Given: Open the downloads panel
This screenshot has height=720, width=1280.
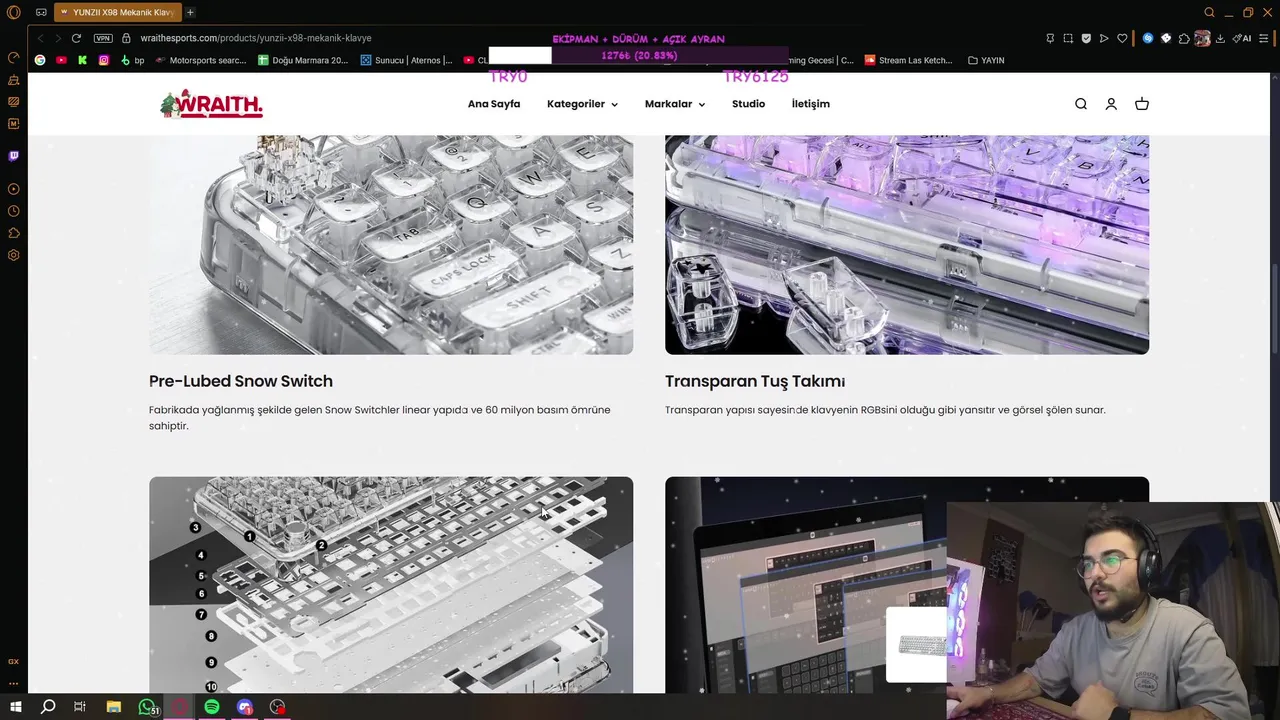Looking at the screenshot, I should click(1220, 38).
